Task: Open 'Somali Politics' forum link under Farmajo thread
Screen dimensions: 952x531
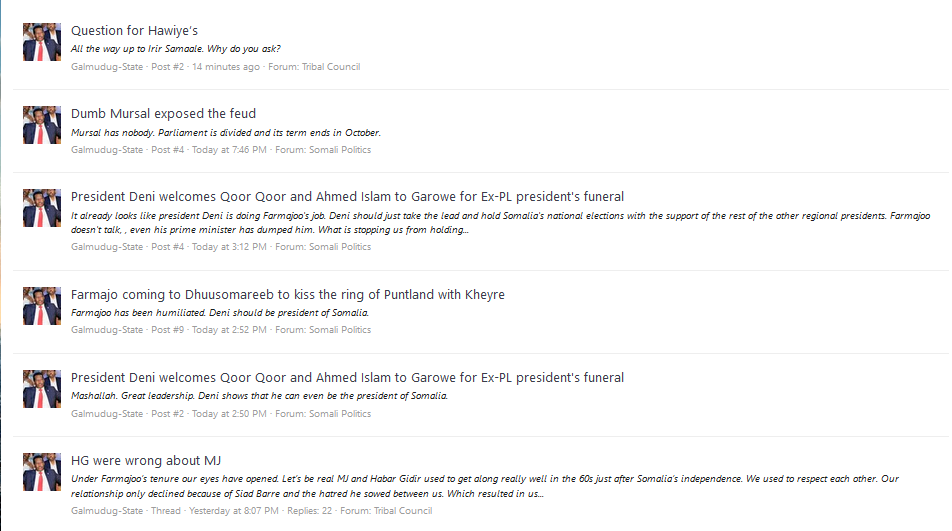Action: click(340, 330)
